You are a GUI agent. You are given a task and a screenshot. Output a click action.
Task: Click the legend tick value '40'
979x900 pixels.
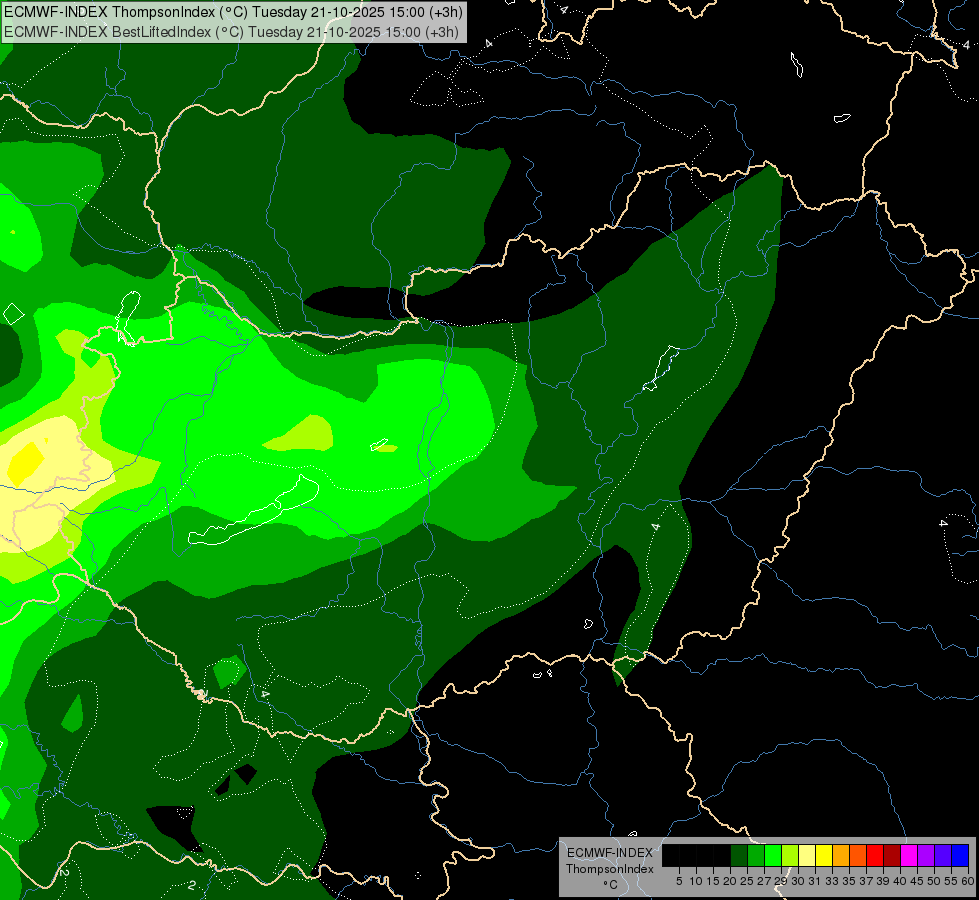point(900,881)
